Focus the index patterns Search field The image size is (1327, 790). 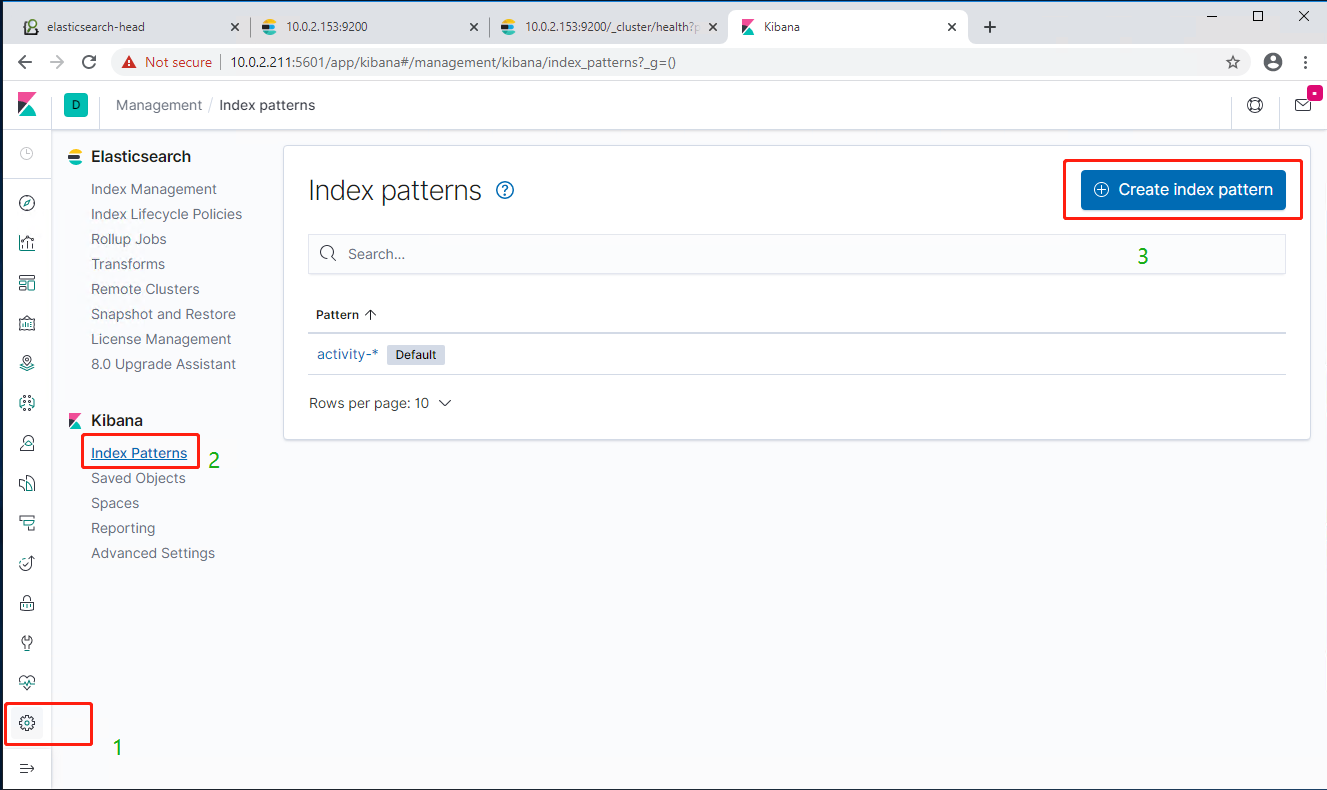[797, 254]
